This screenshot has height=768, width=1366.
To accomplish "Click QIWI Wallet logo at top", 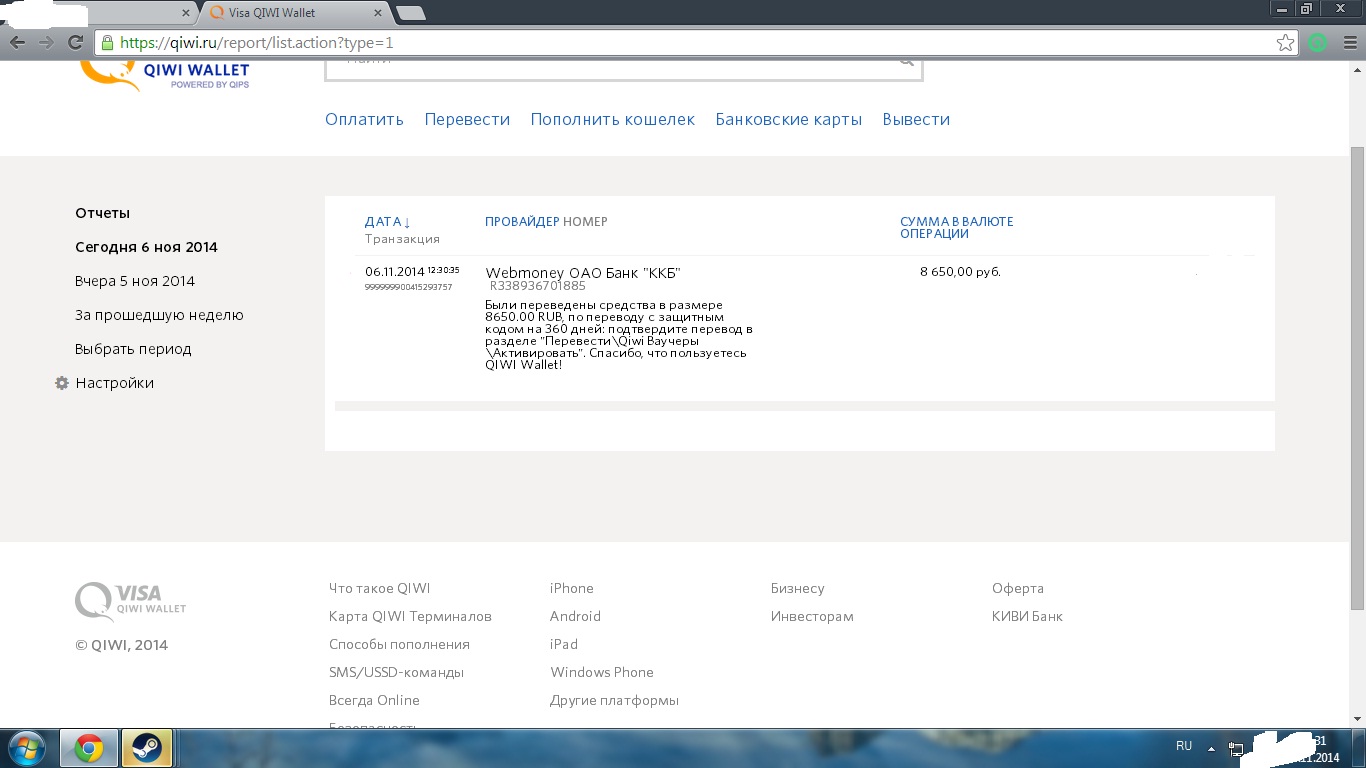I will coord(165,75).
